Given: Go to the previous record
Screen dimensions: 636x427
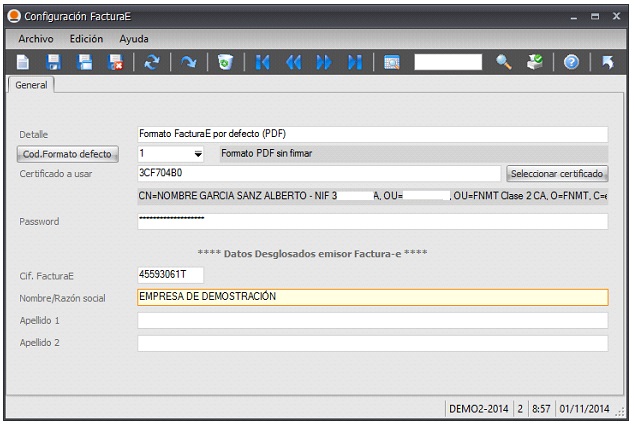Looking at the screenshot, I should (293, 62).
